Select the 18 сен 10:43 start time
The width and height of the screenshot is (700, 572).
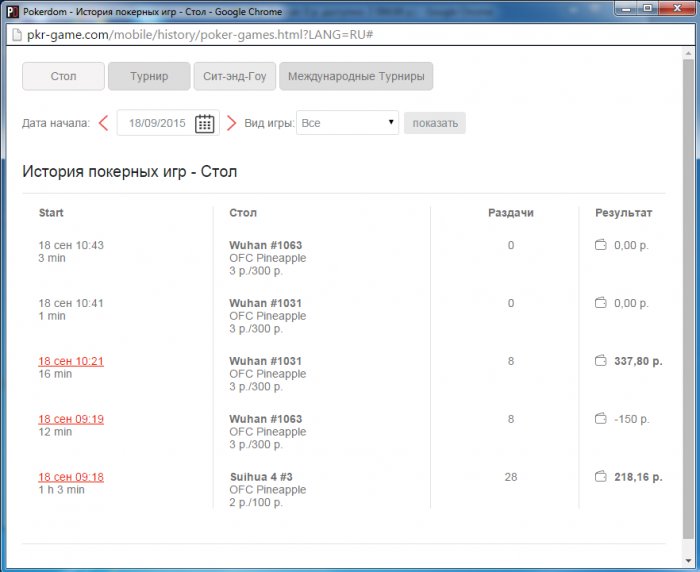tap(71, 245)
